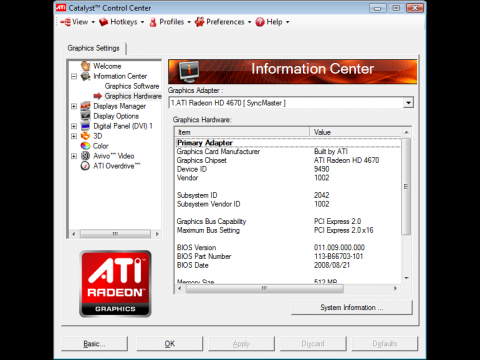Click the tree panel scroll-right arrow
This screenshot has height=360, width=480.
coord(157,234)
